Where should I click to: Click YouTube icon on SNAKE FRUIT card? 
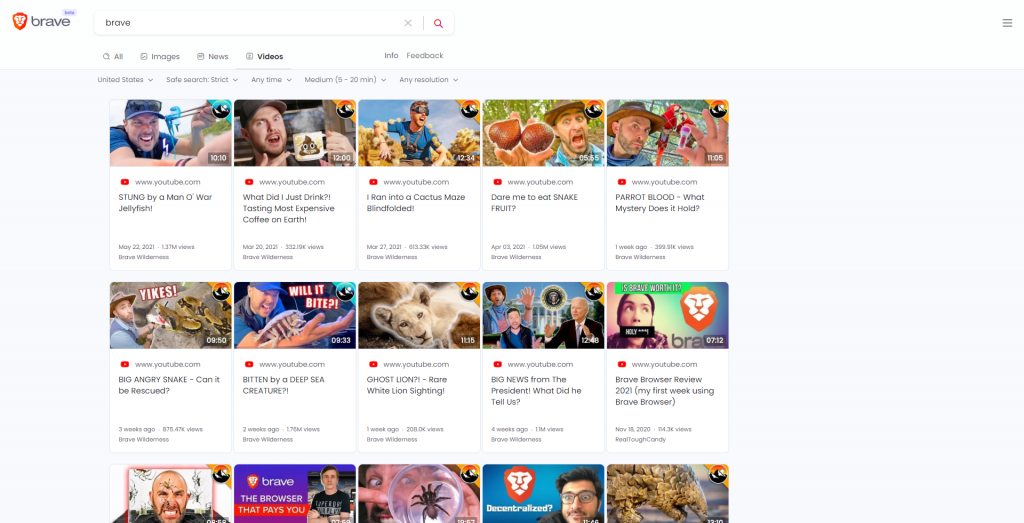coord(497,182)
